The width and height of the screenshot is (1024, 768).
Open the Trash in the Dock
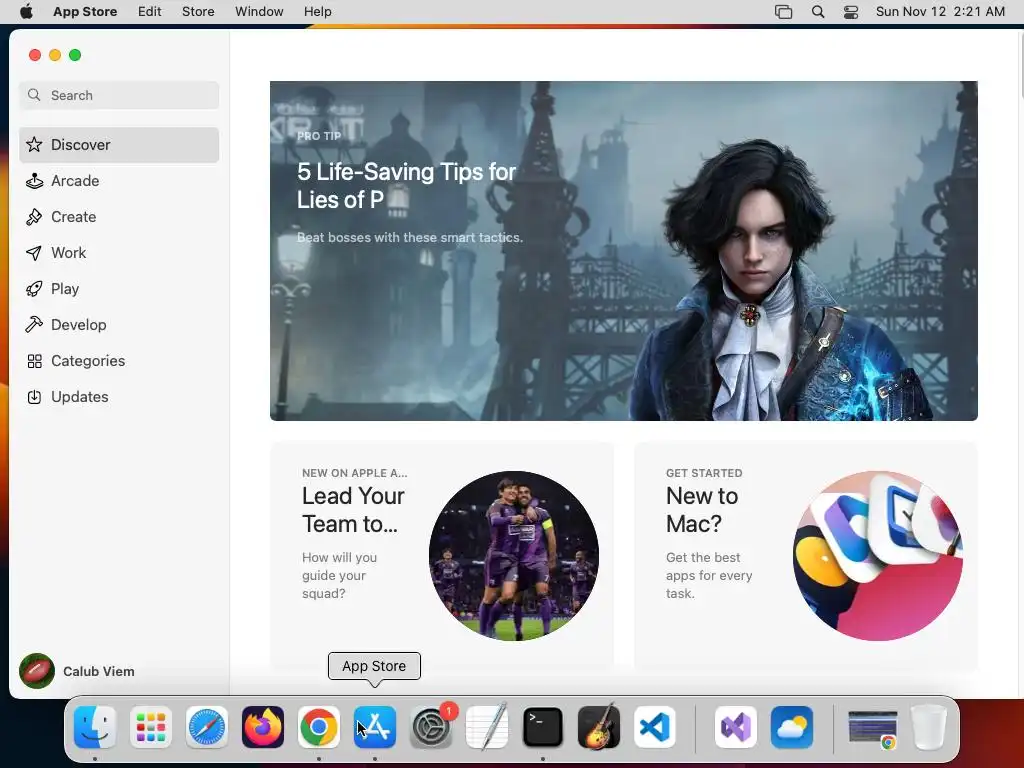pos(929,727)
